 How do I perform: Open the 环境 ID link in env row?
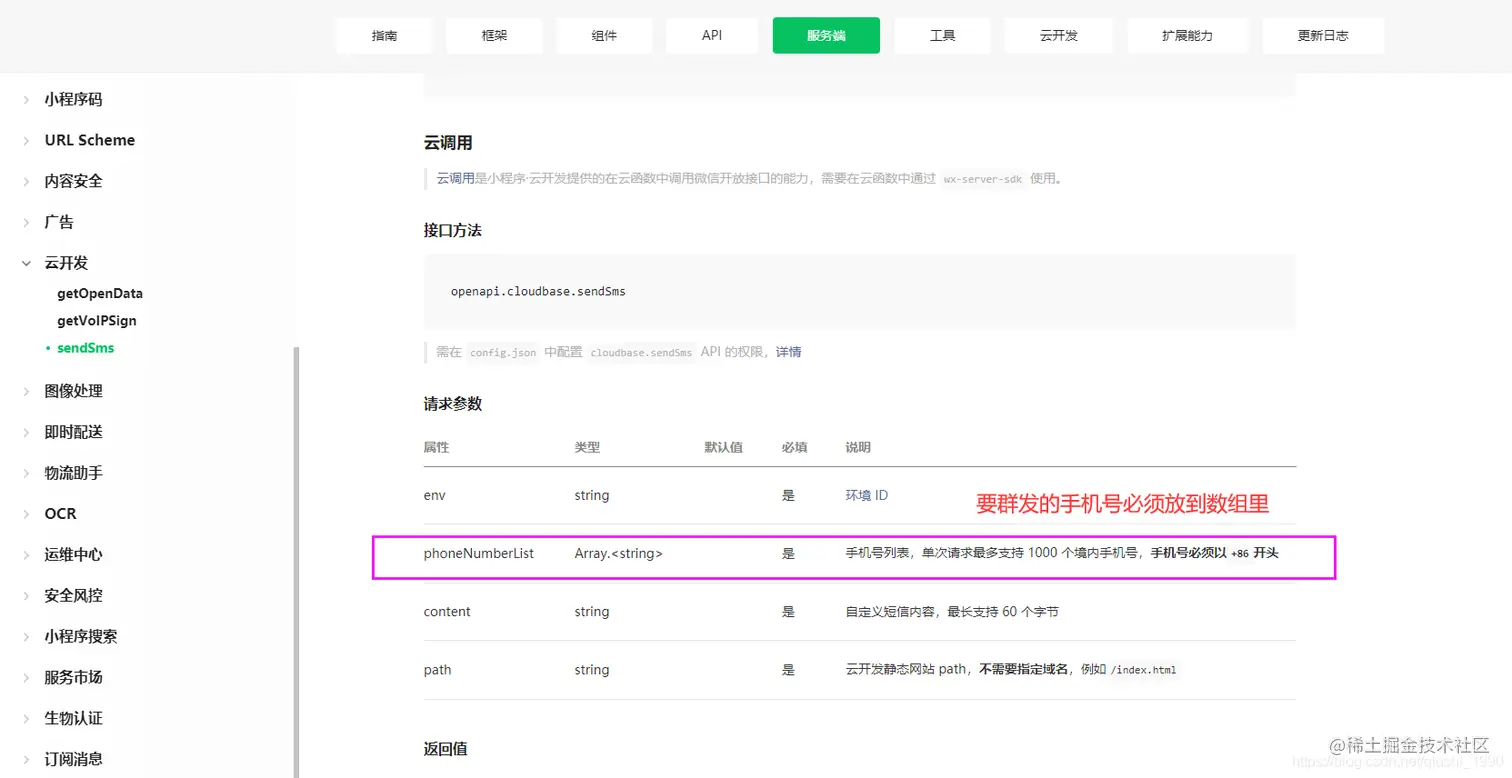pos(867,496)
